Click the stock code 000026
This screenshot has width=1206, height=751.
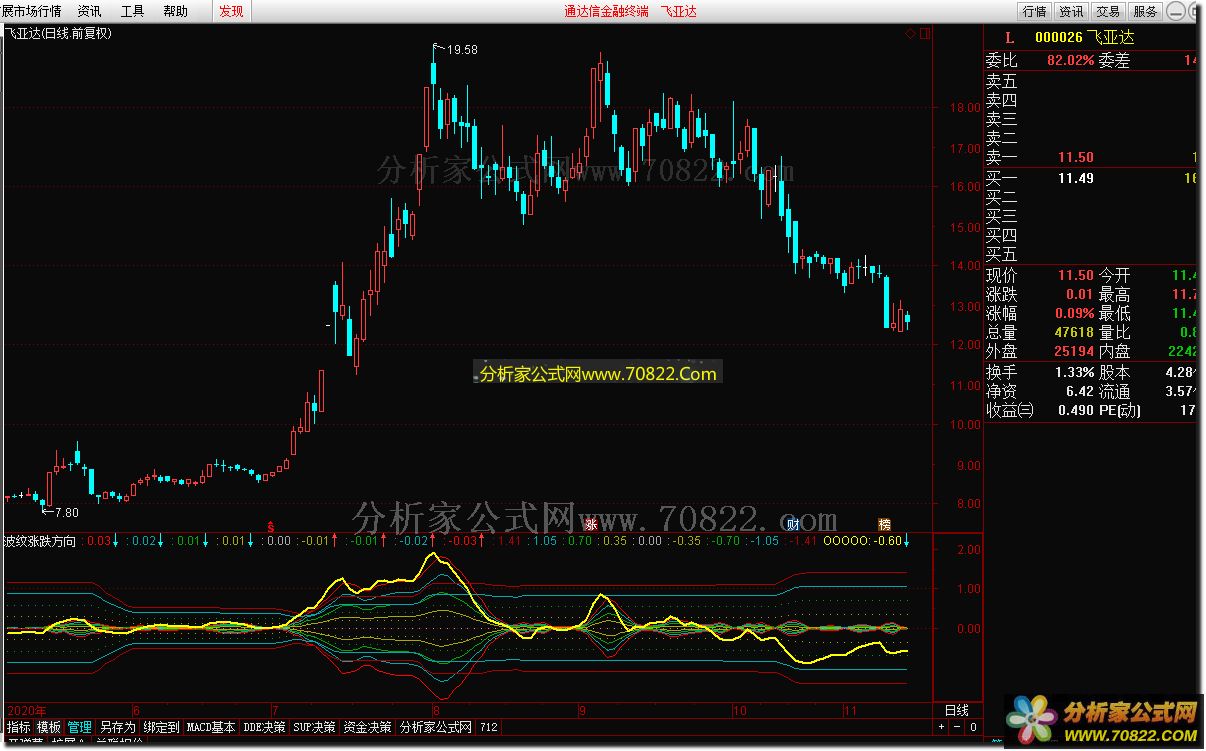tap(1060, 38)
